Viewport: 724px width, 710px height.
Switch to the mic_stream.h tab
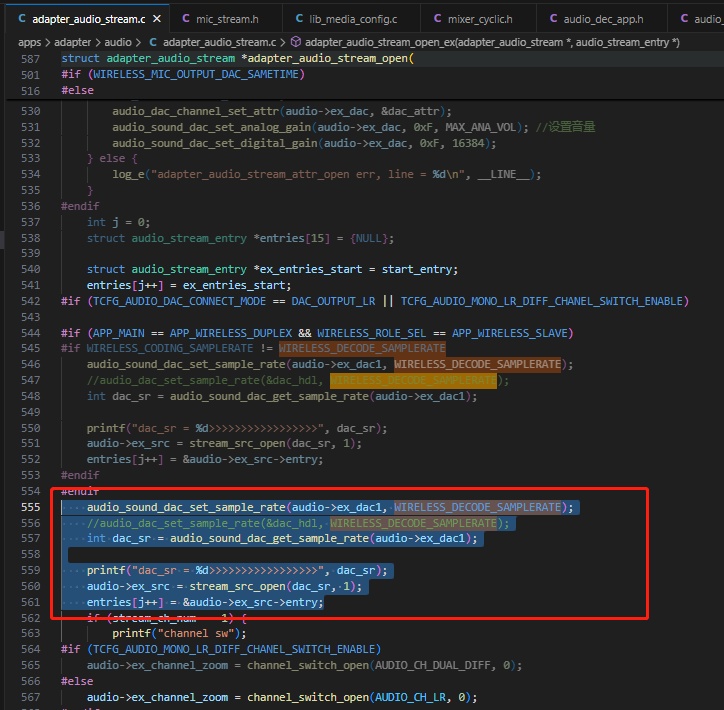(226, 19)
